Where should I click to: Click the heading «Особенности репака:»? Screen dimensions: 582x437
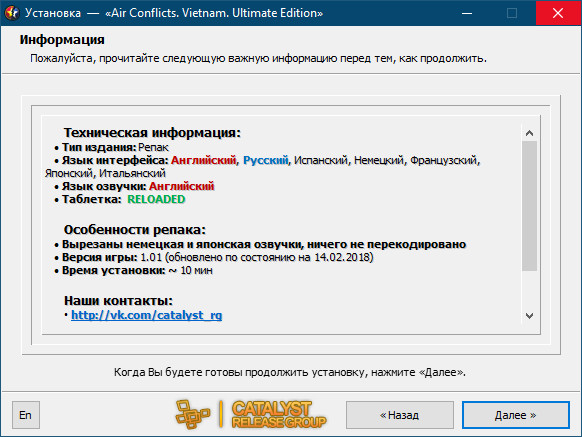pos(135,230)
